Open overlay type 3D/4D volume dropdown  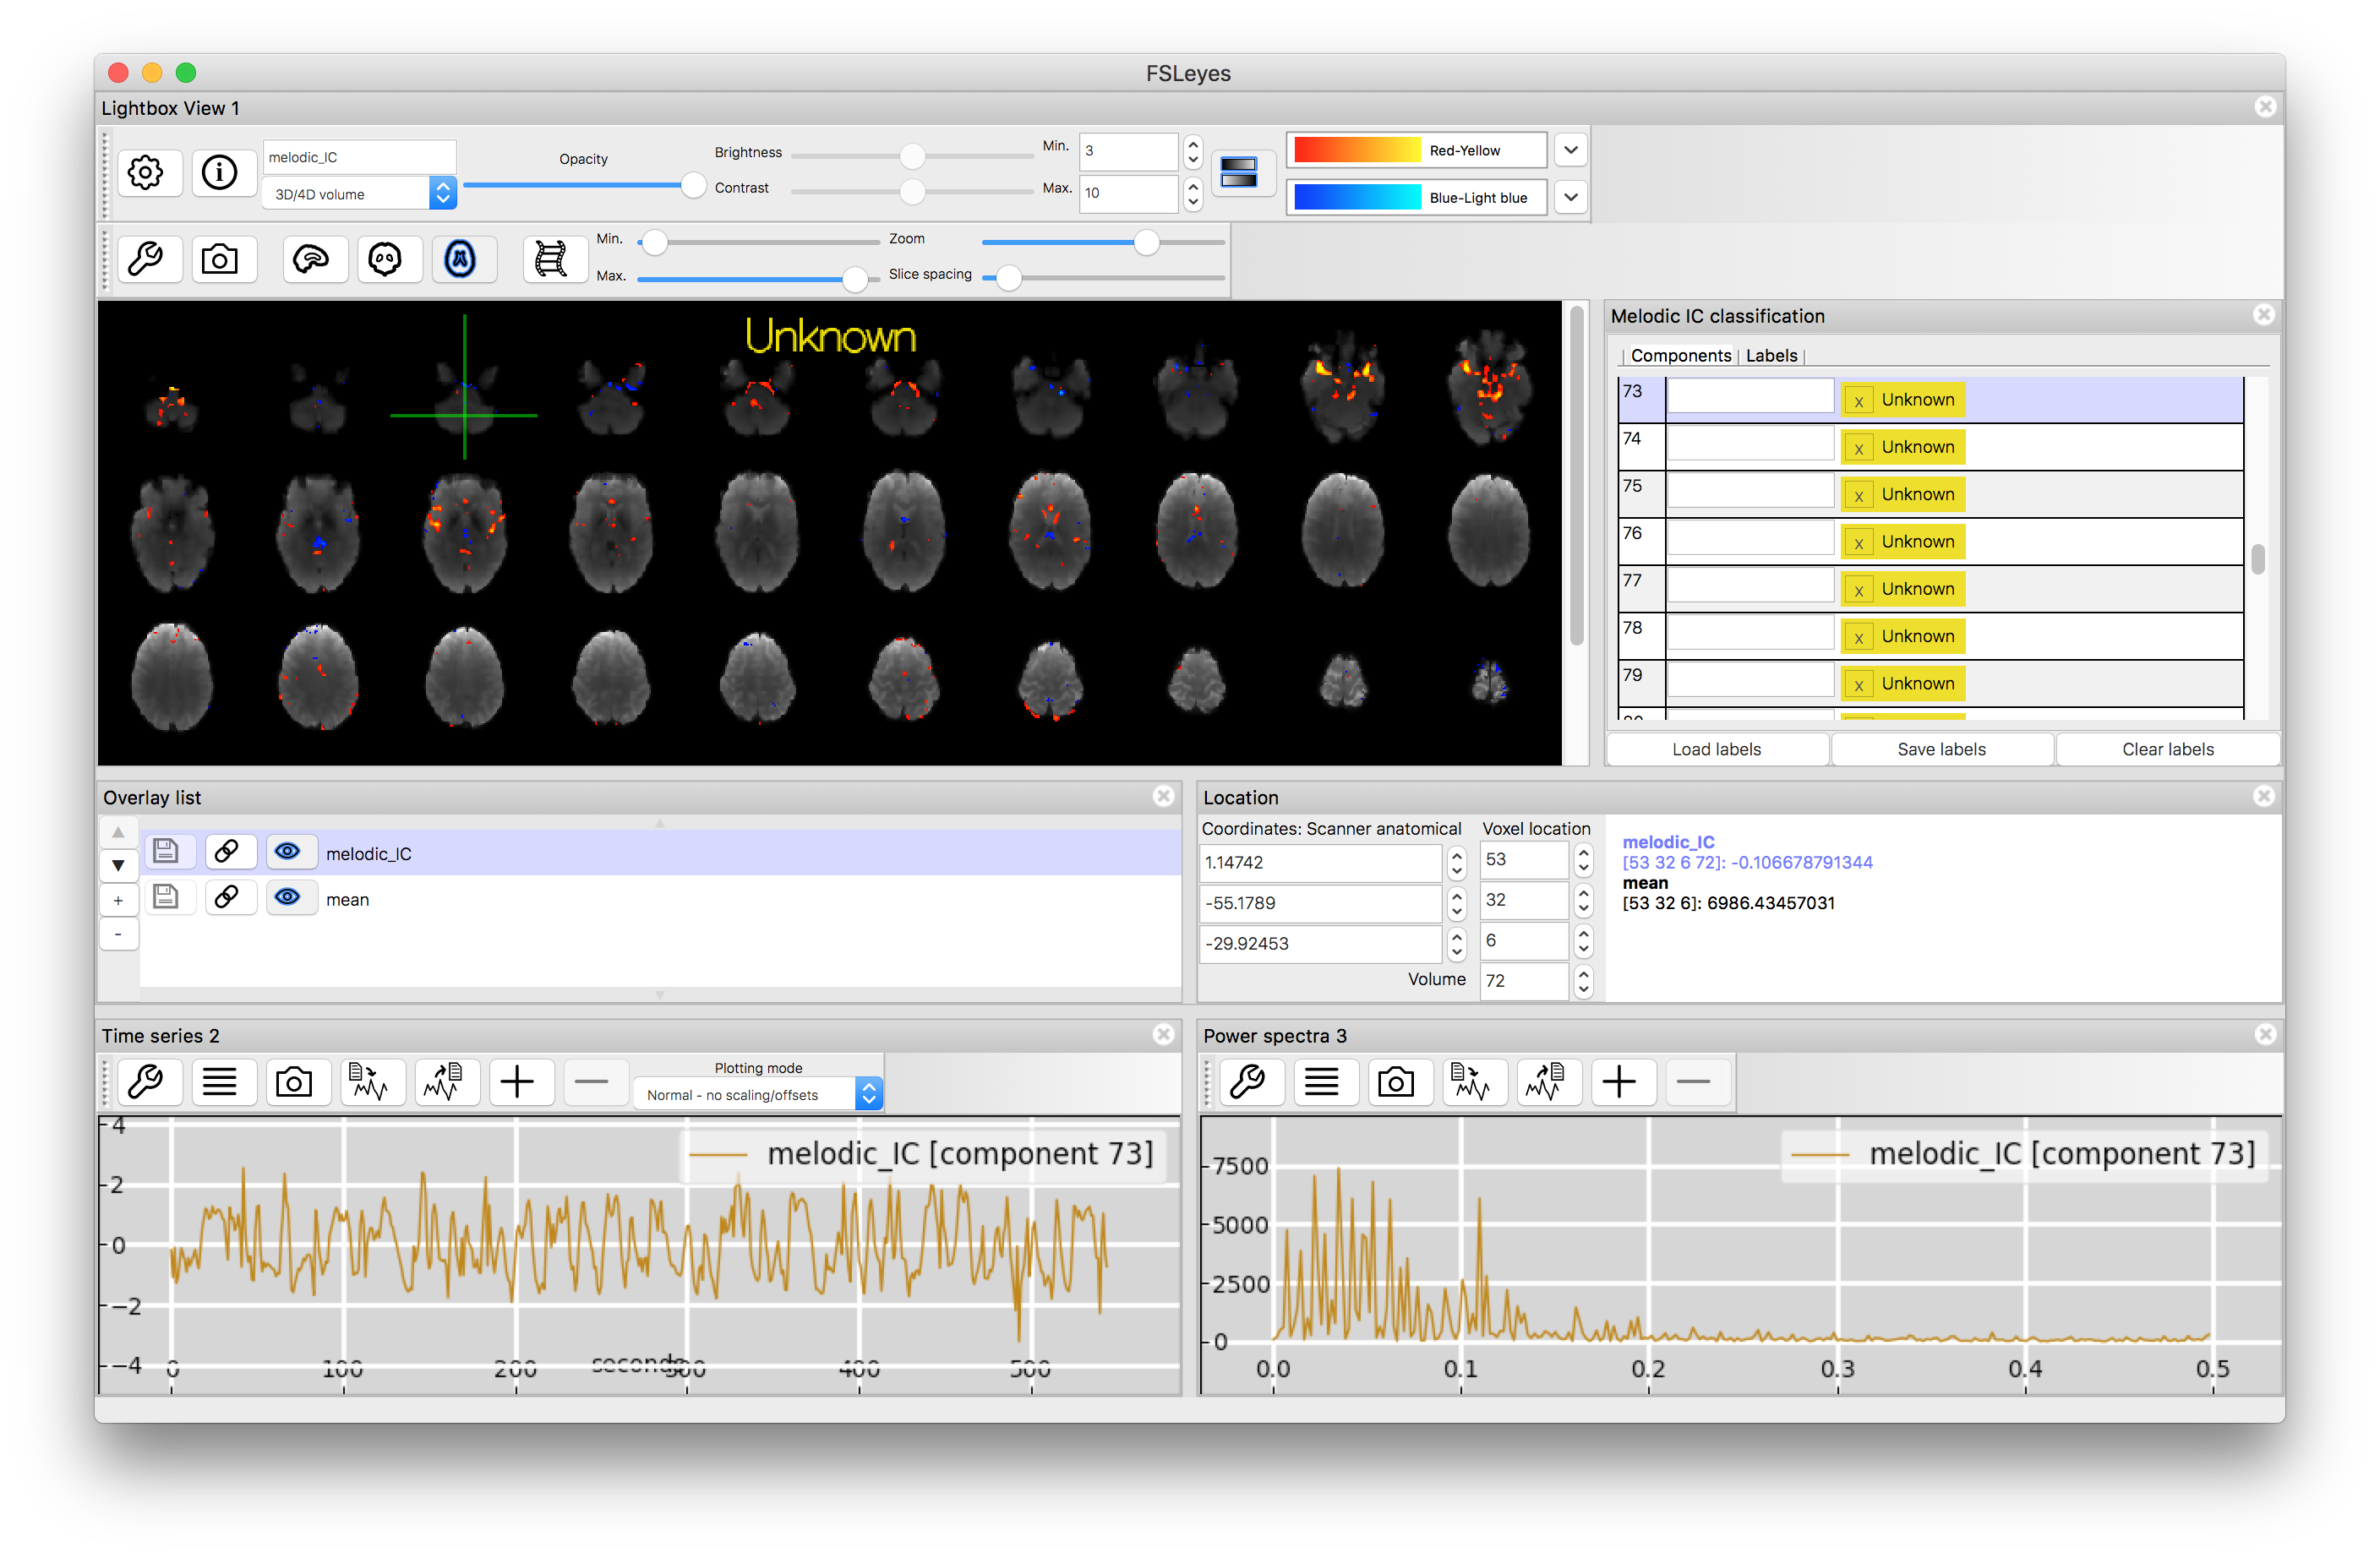point(359,194)
